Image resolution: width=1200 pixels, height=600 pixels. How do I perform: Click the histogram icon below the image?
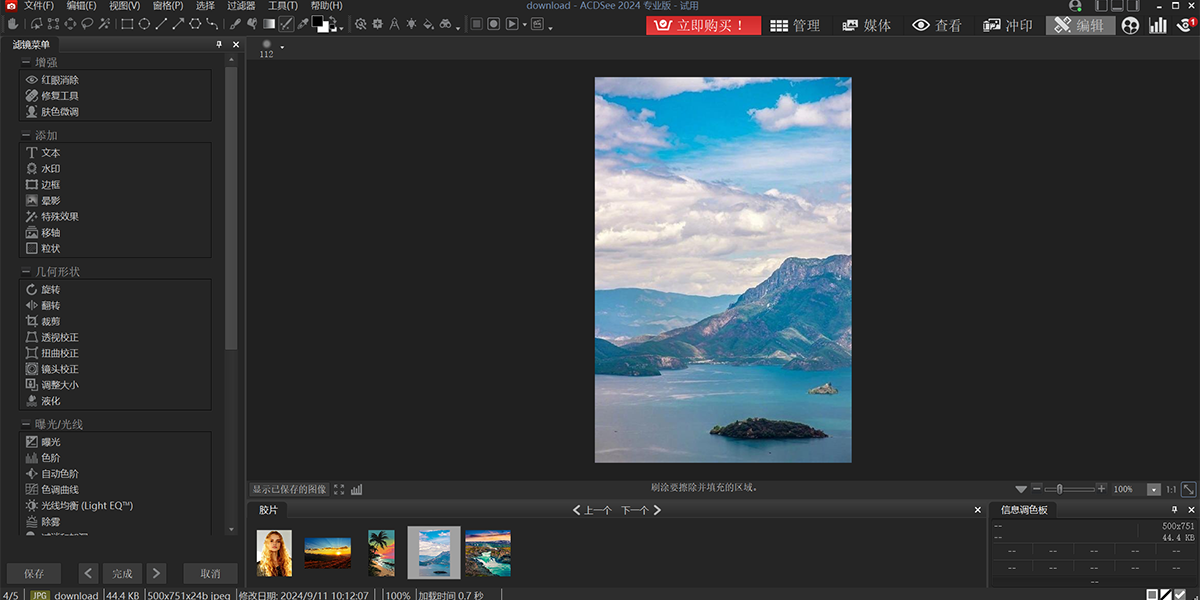pyautogui.click(x=357, y=489)
